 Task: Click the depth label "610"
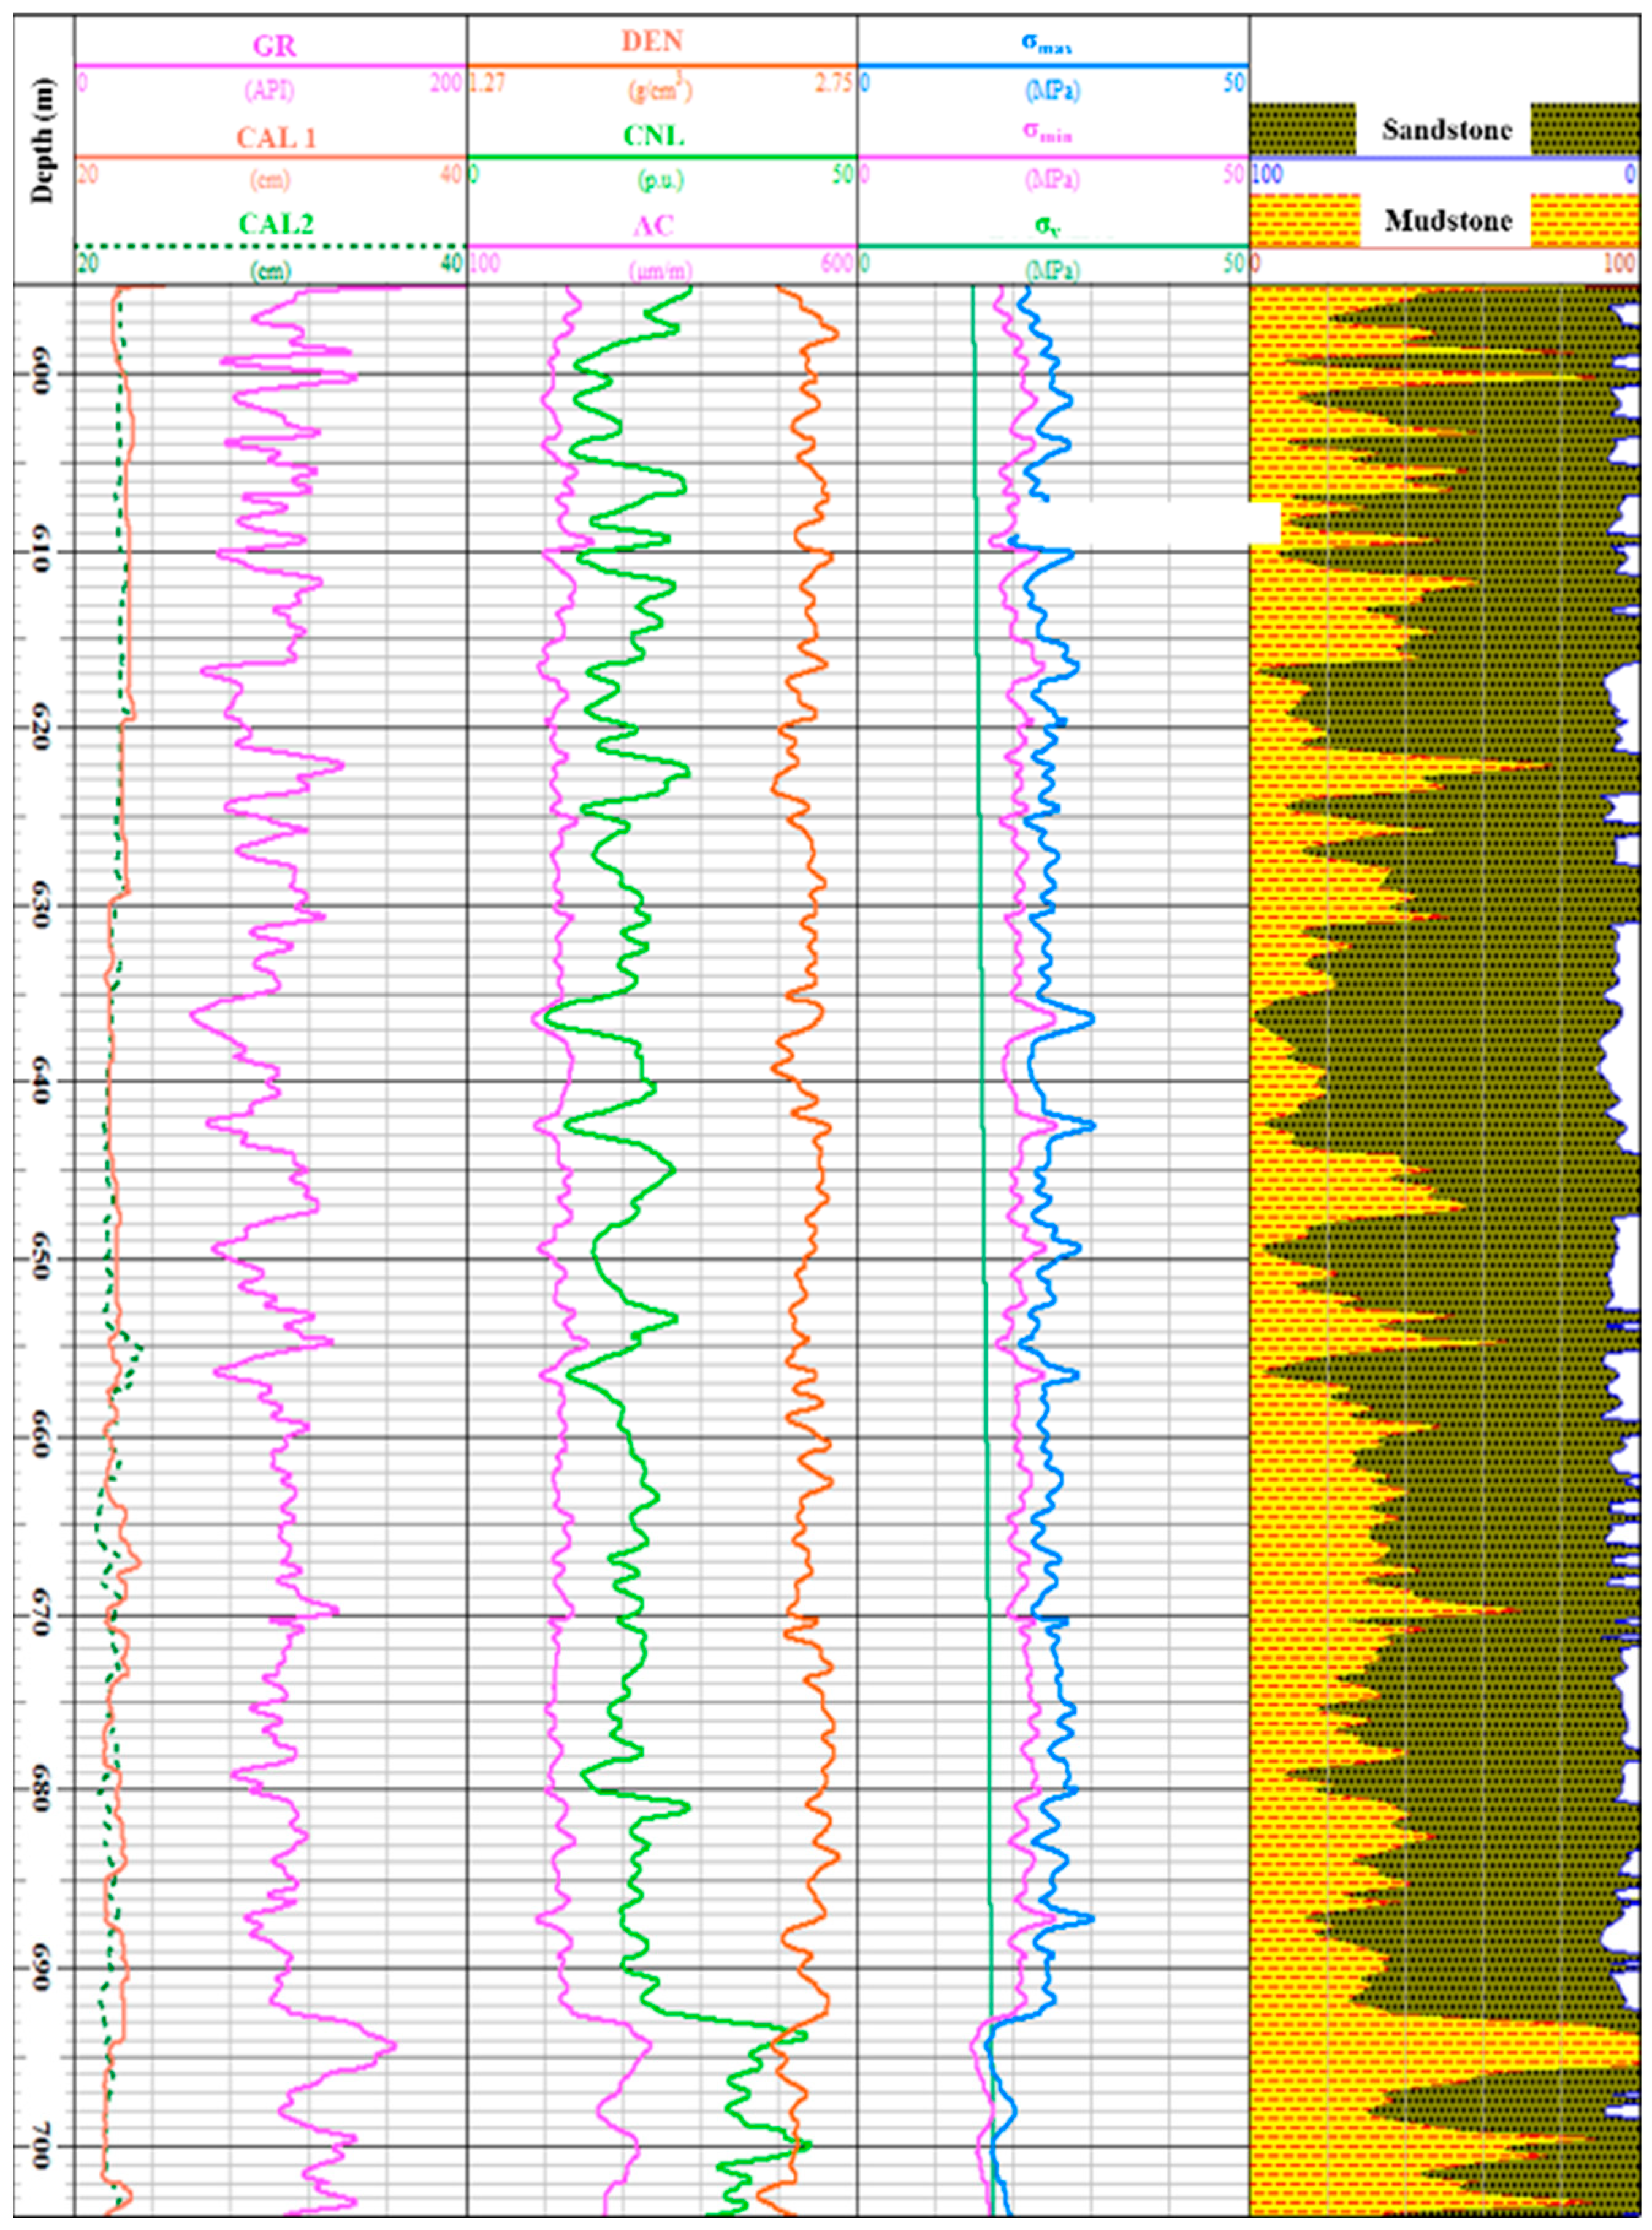(43, 552)
